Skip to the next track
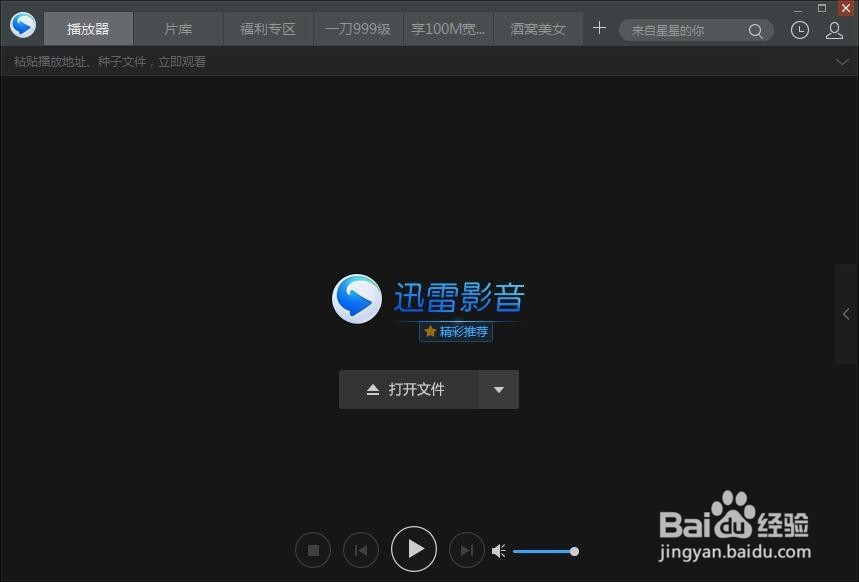 pyautogui.click(x=467, y=550)
